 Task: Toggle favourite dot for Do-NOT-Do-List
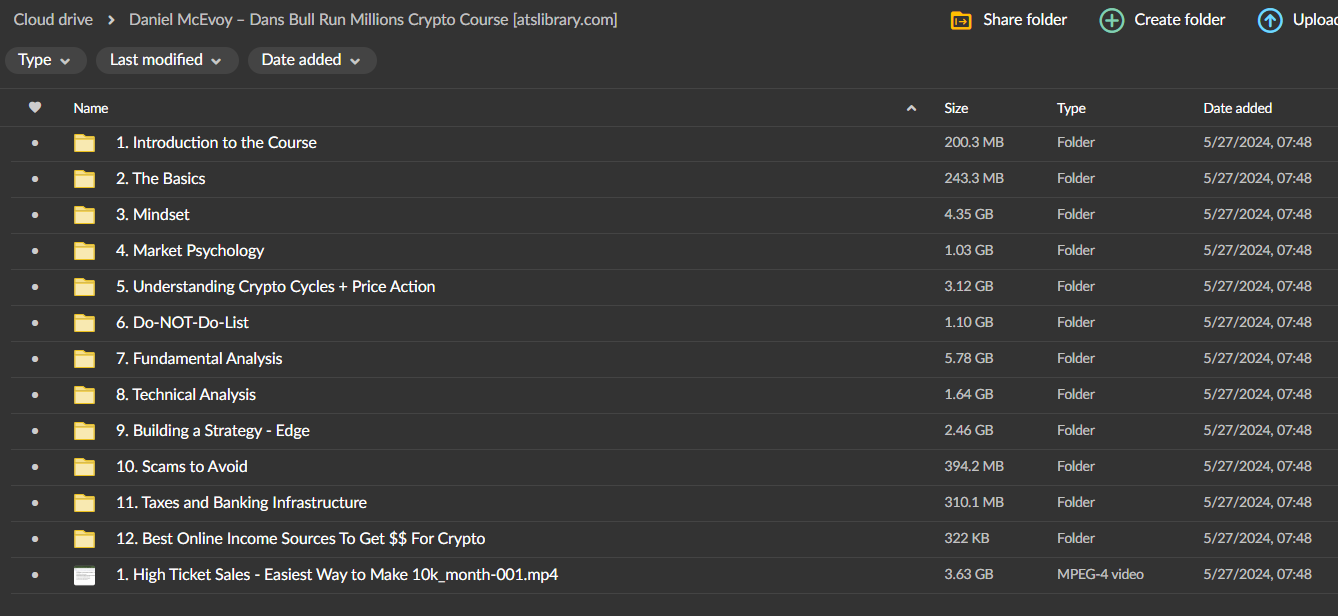pos(35,323)
